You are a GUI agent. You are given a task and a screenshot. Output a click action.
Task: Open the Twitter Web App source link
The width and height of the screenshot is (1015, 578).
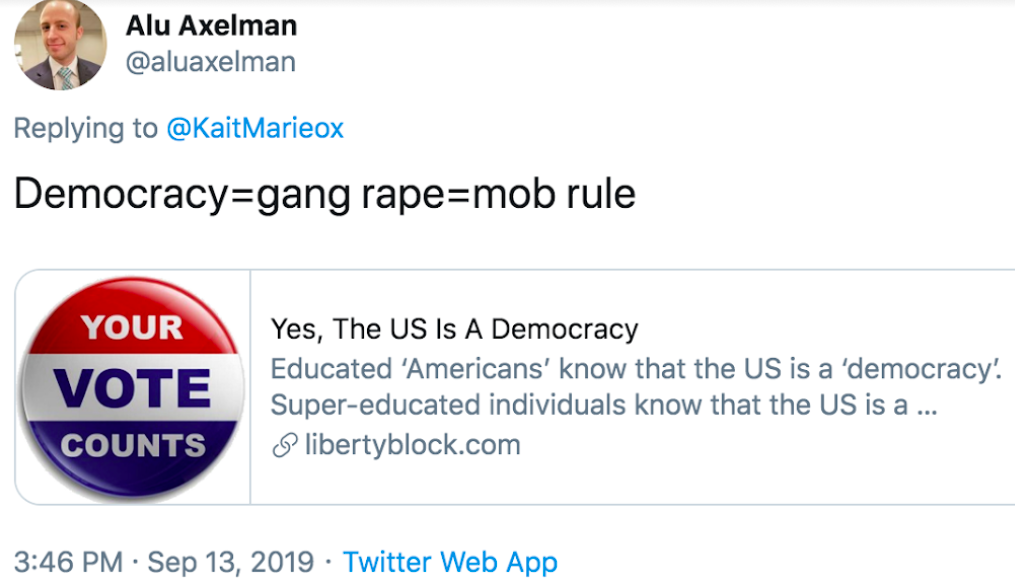450,562
